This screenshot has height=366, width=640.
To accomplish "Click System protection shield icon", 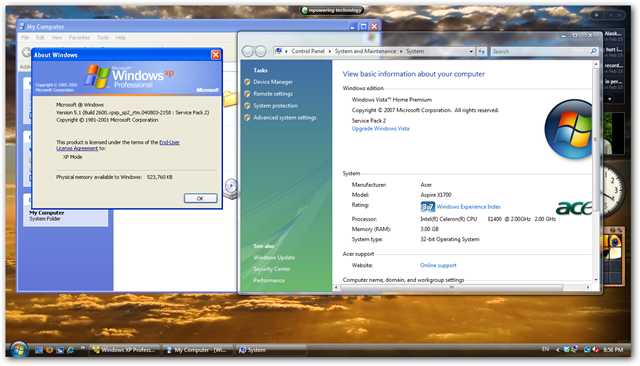I will coord(247,106).
